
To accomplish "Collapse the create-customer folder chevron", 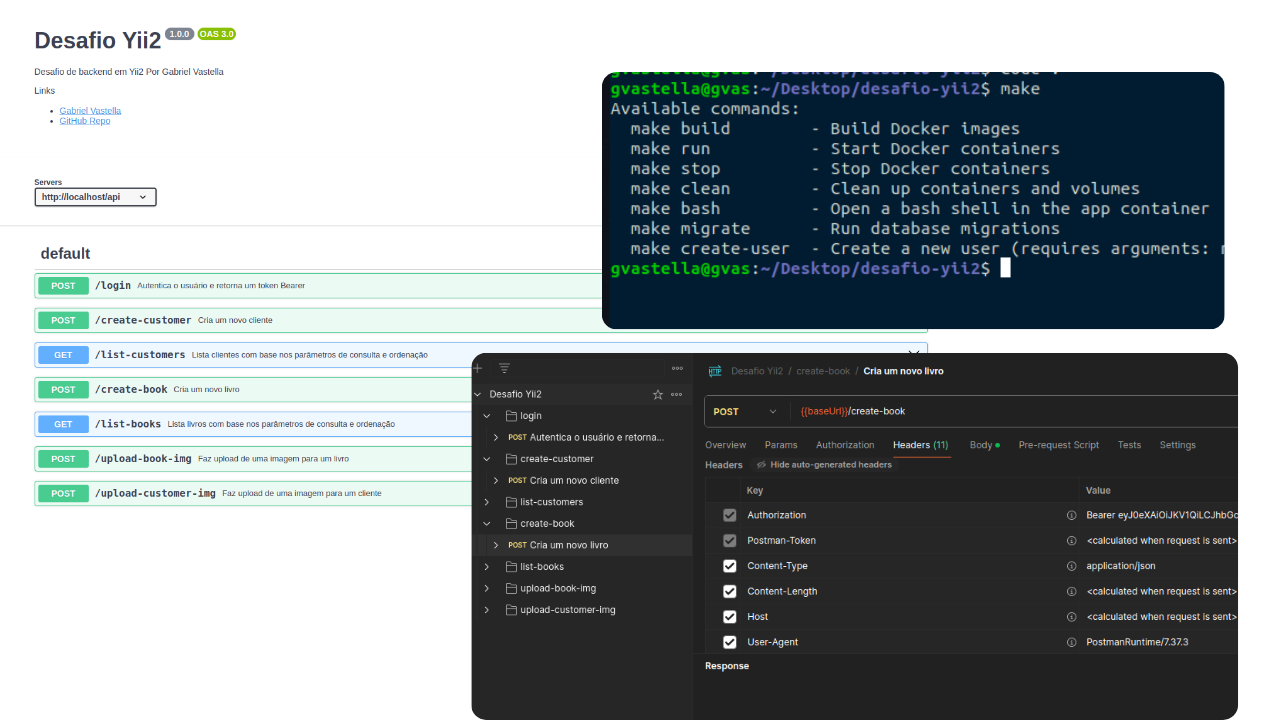I will tap(487, 459).
